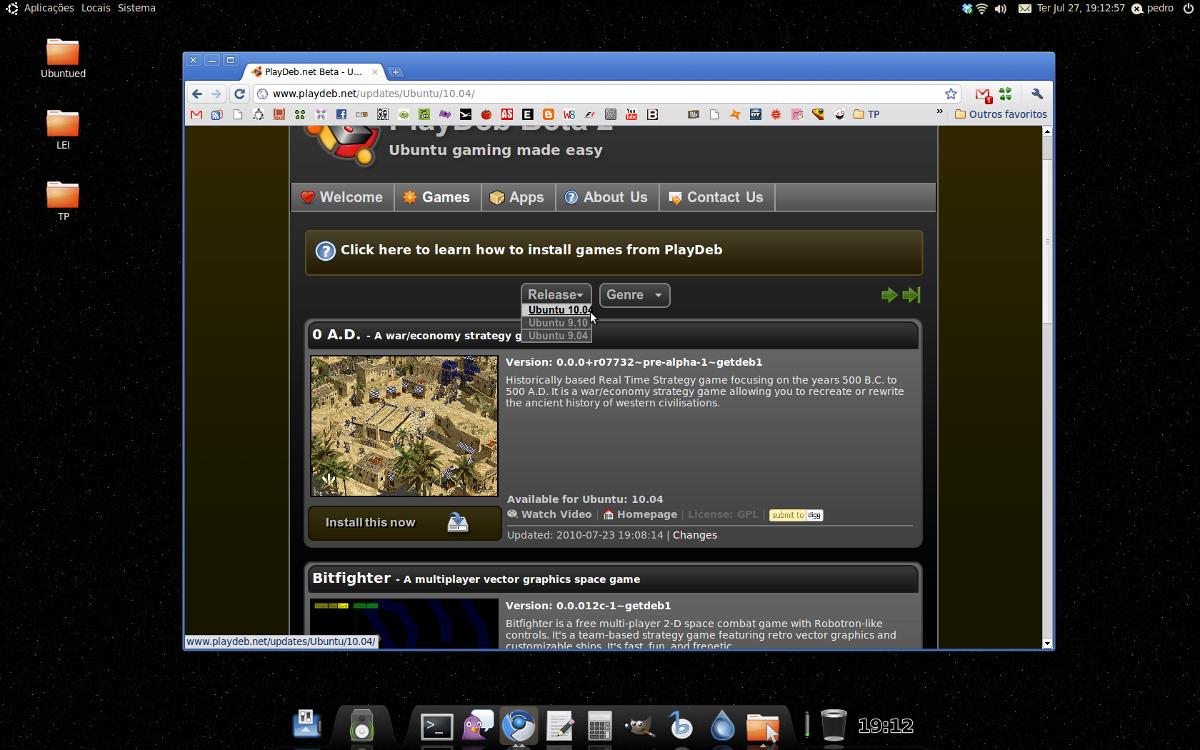Reload the page with the refresh button
This screenshot has height=750, width=1200.
pos(239,94)
